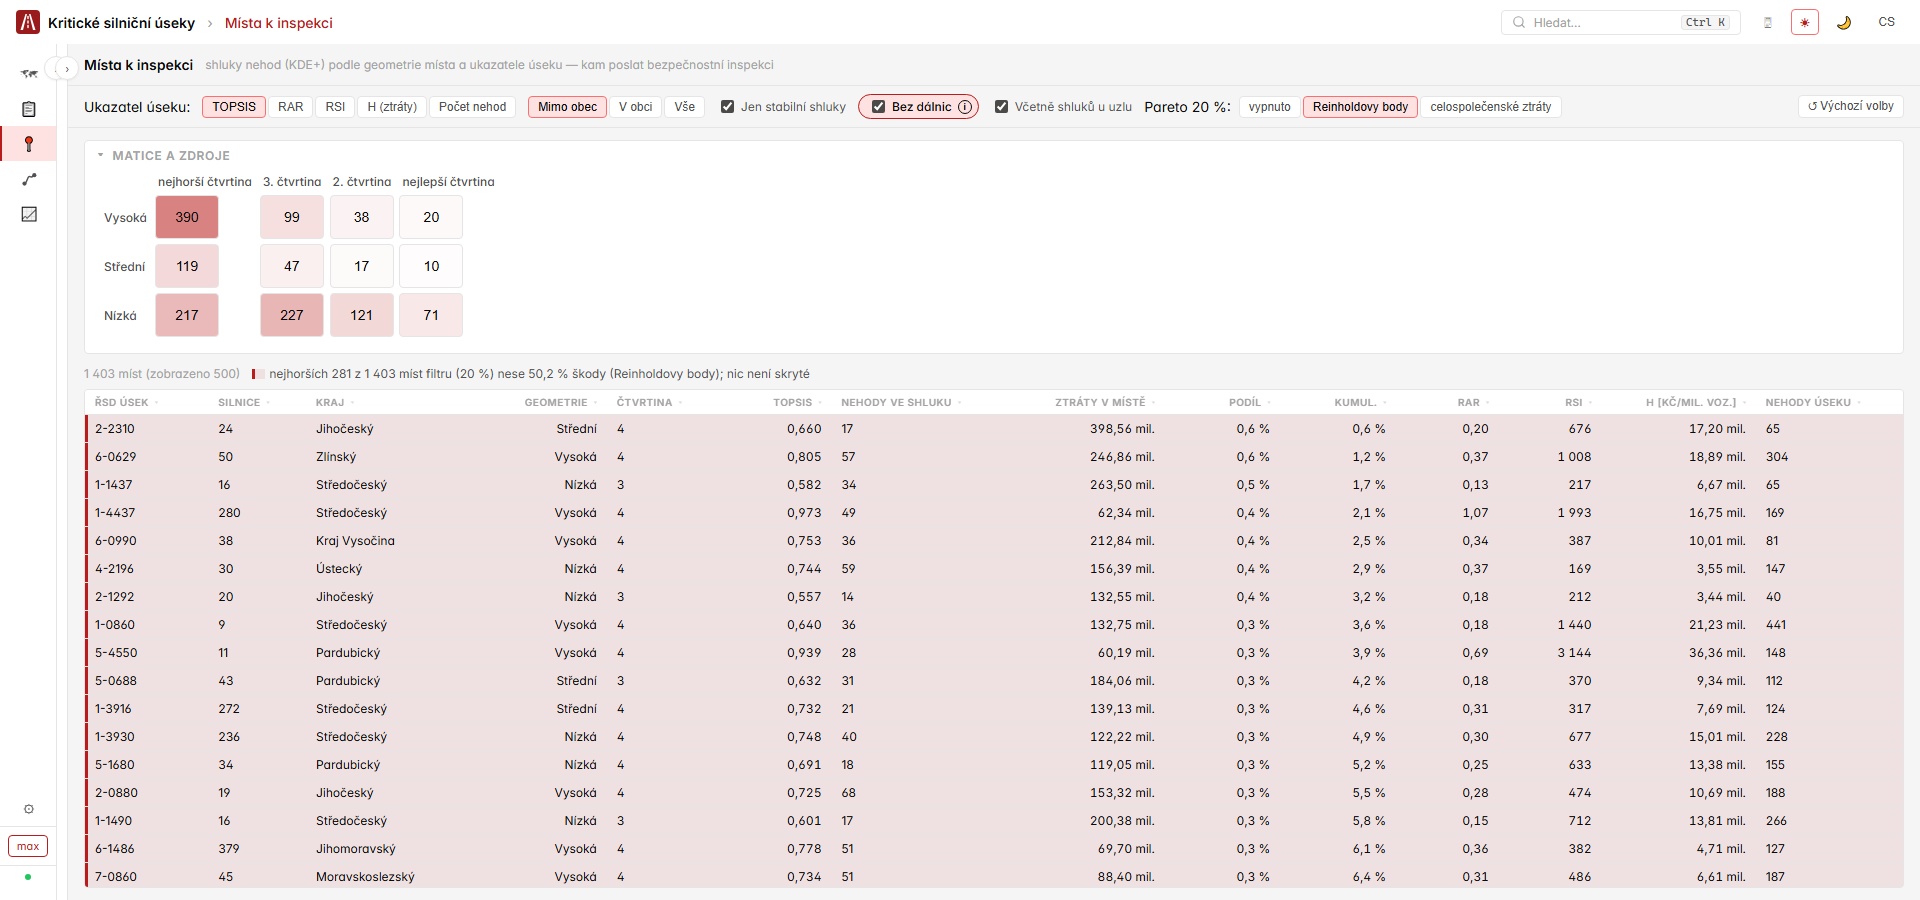Open the clipboard report sidebar icon
The image size is (1920, 900).
point(29,109)
